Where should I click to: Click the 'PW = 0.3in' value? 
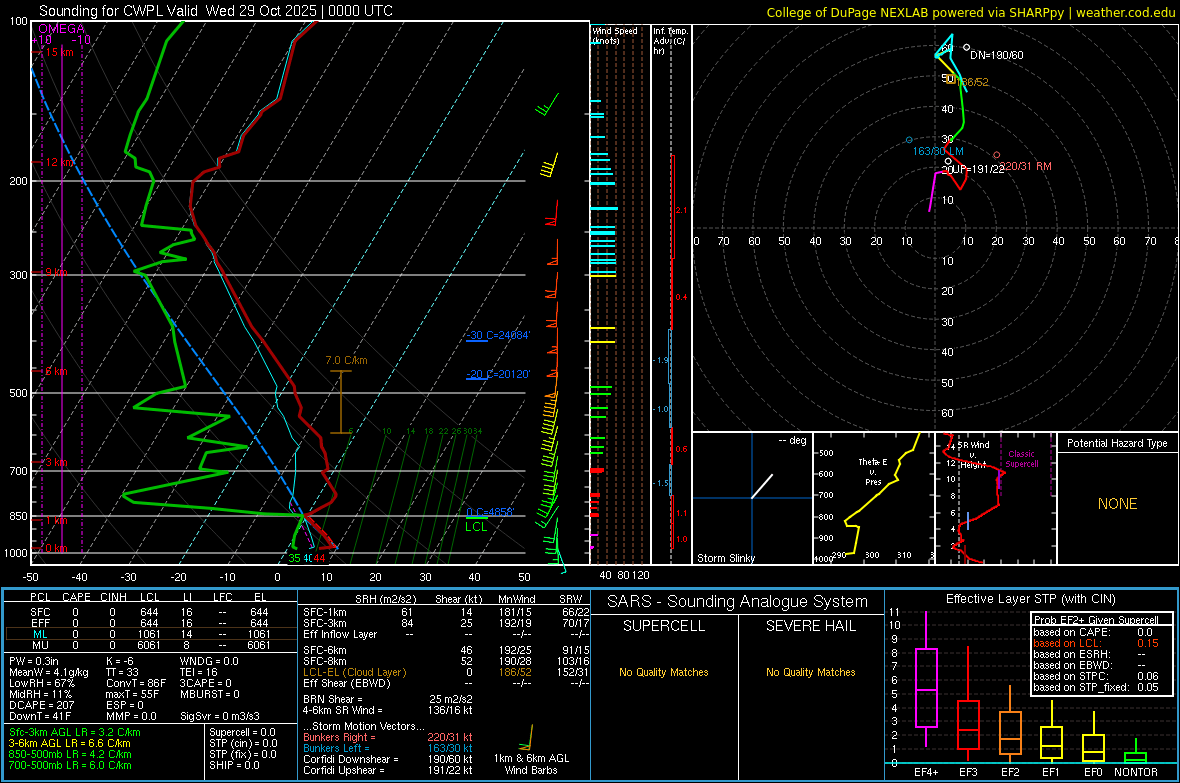[x=34, y=661]
